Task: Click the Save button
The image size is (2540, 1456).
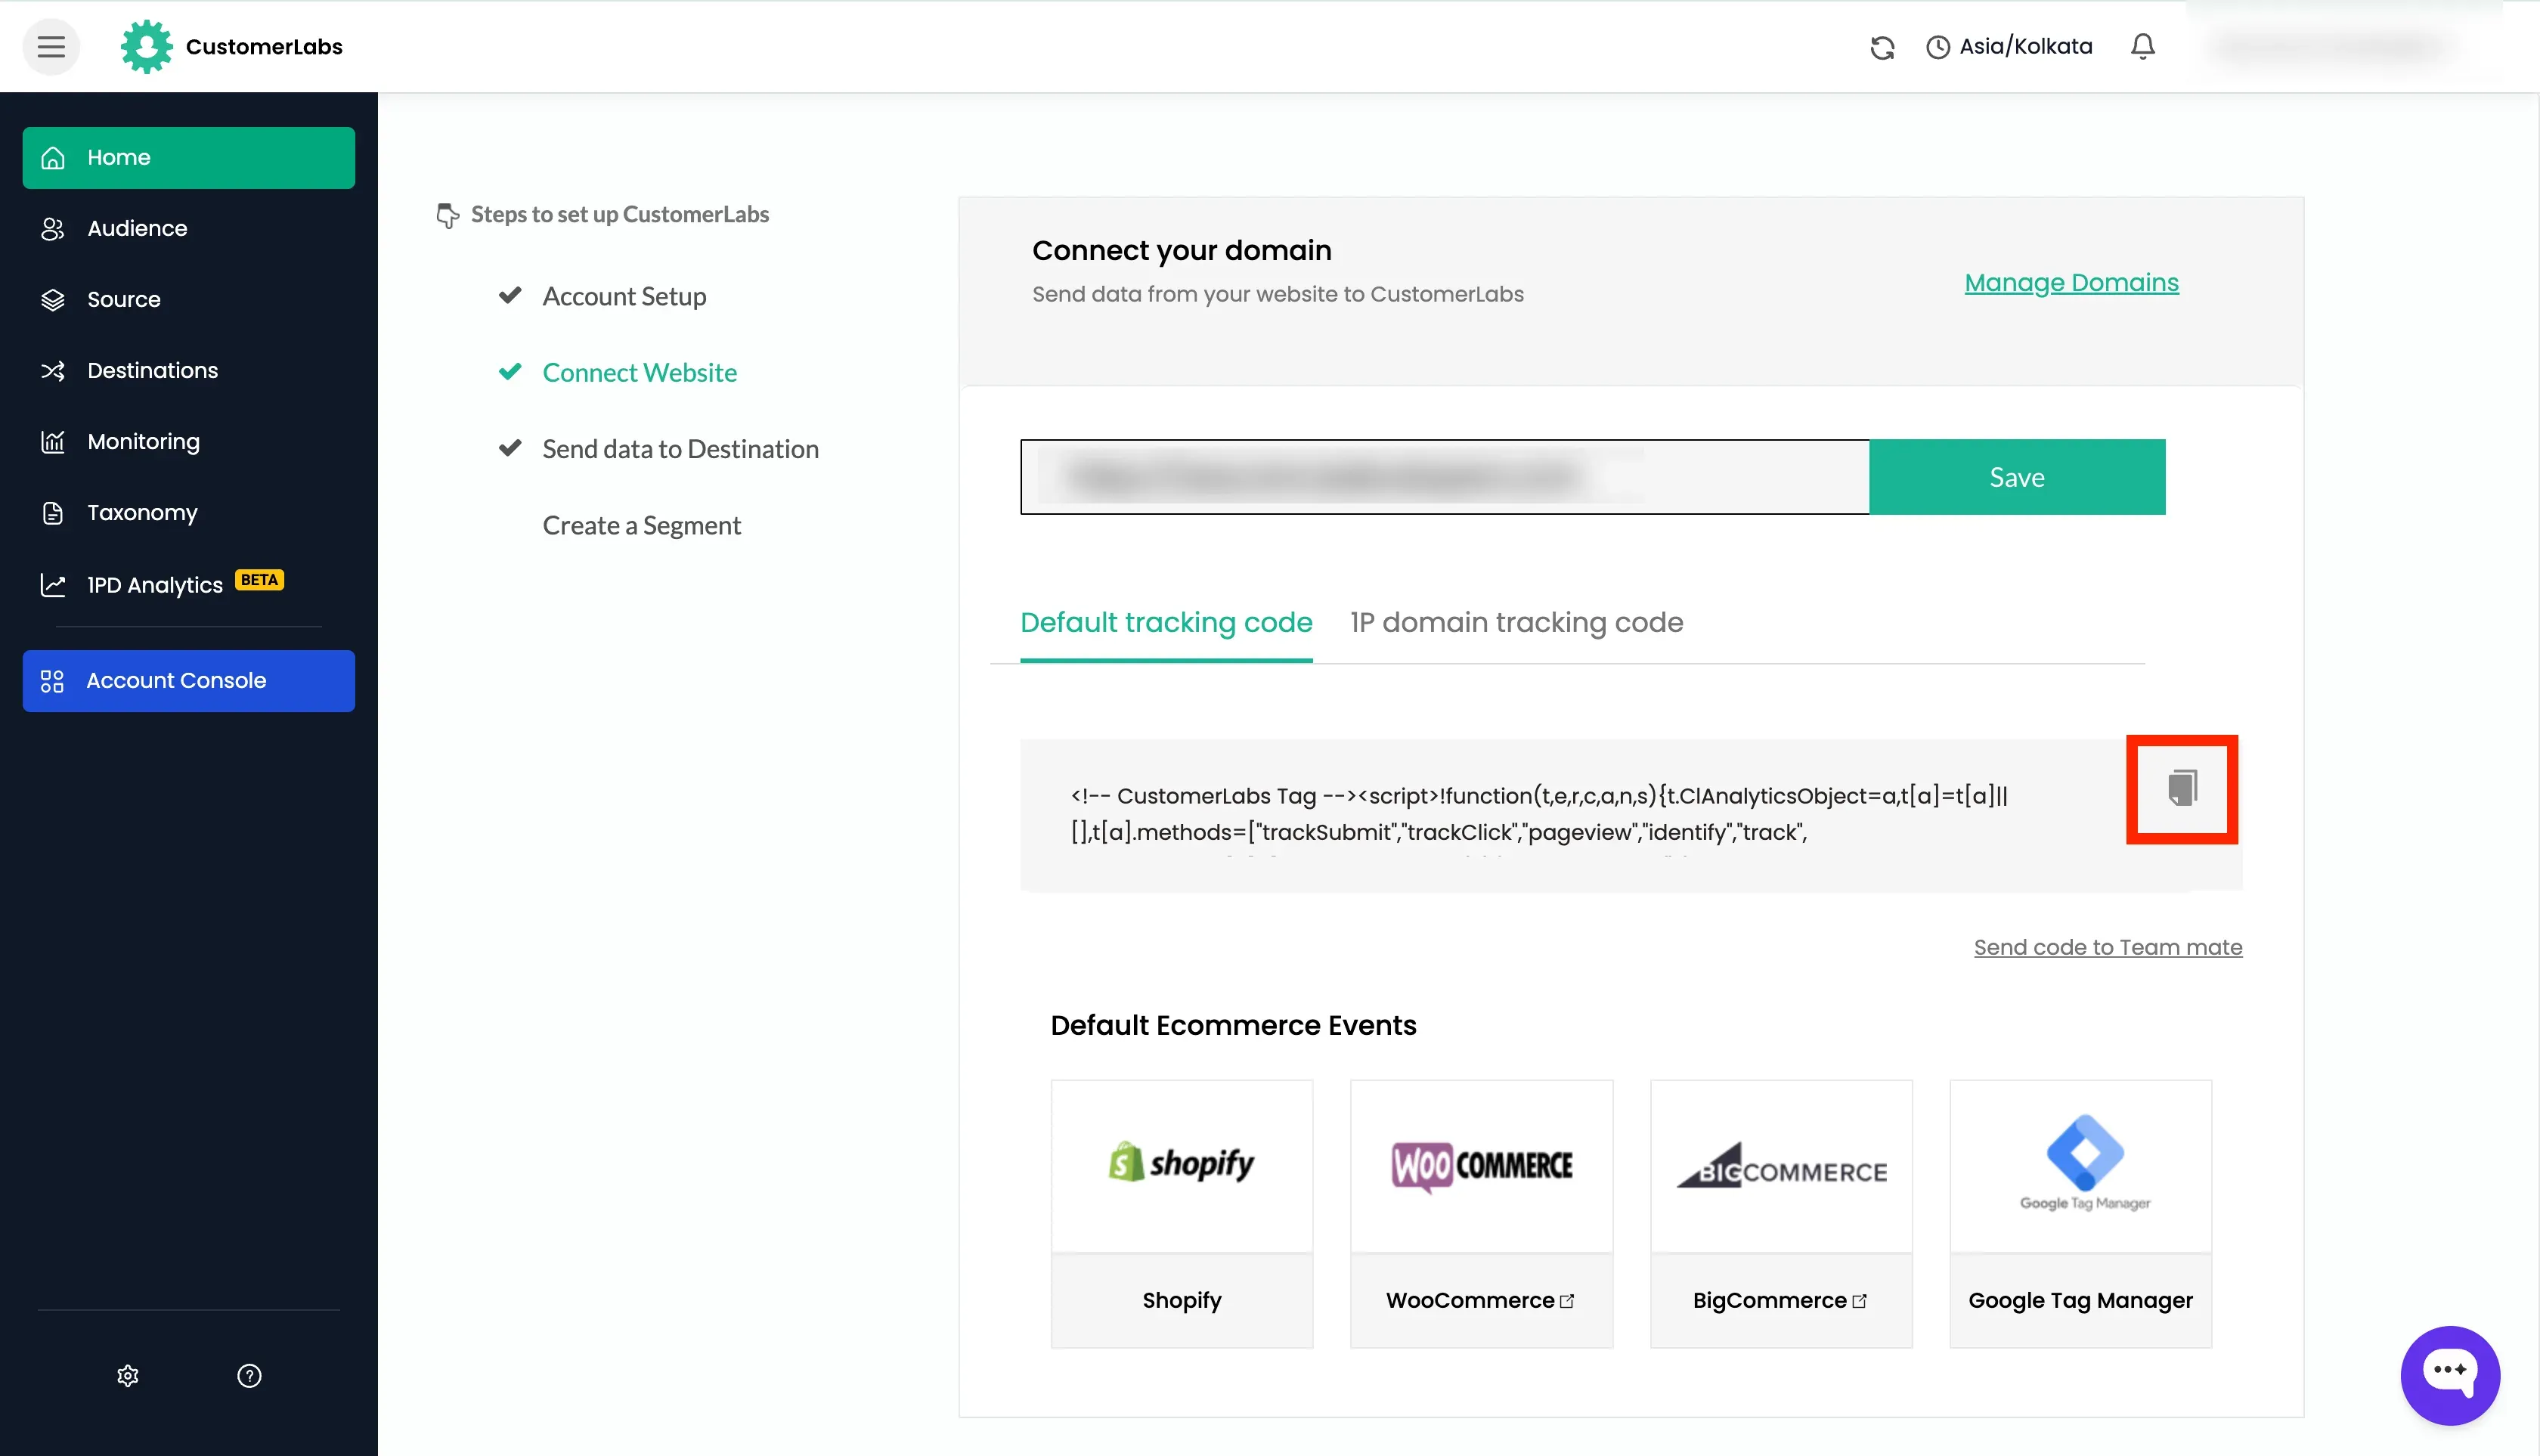Action: pos(2017,477)
